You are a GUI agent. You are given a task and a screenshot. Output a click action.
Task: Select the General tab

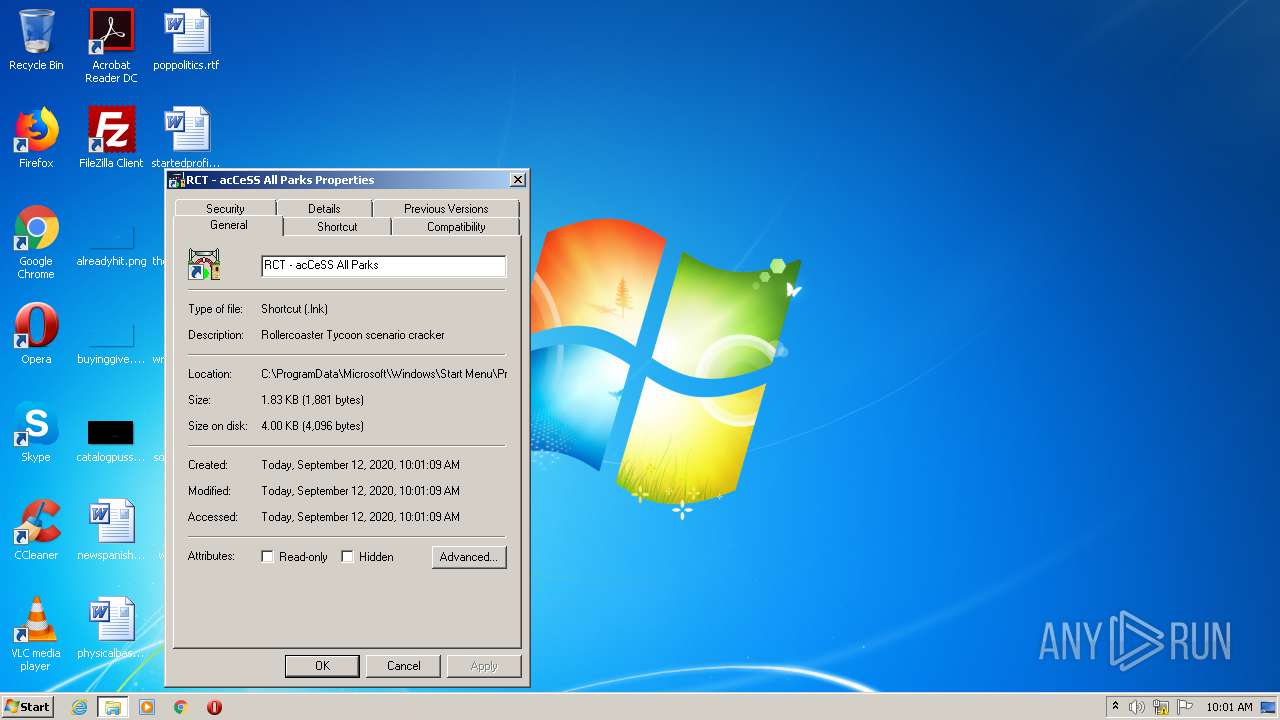coord(228,226)
